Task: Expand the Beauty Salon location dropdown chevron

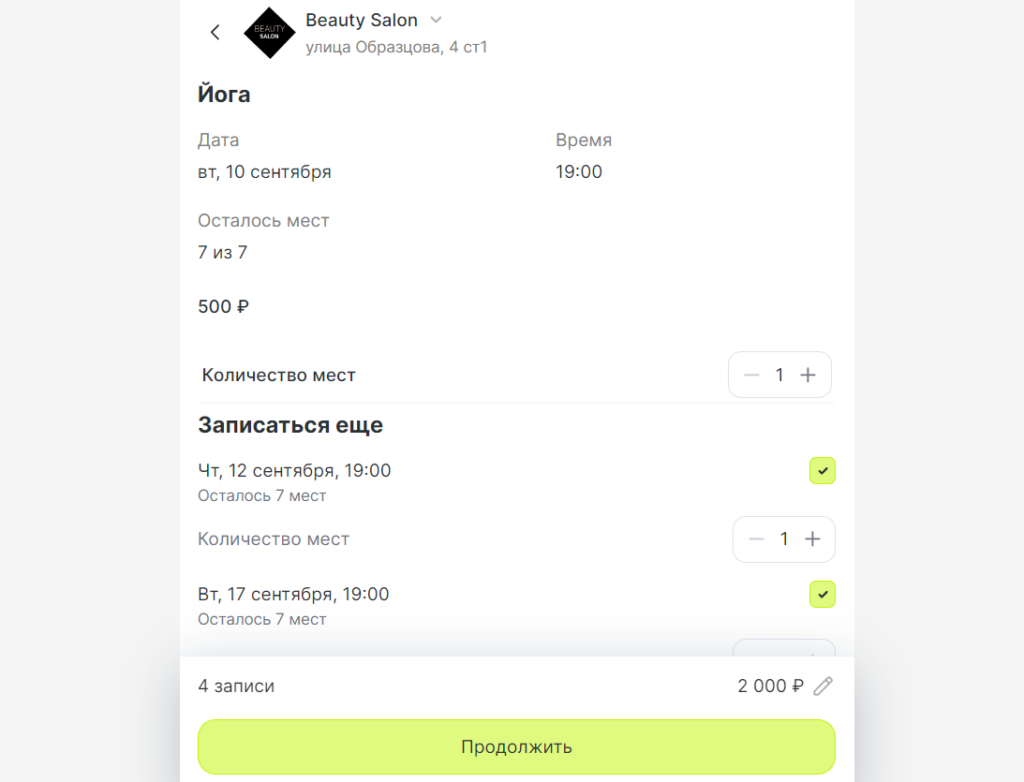Action: click(436, 20)
